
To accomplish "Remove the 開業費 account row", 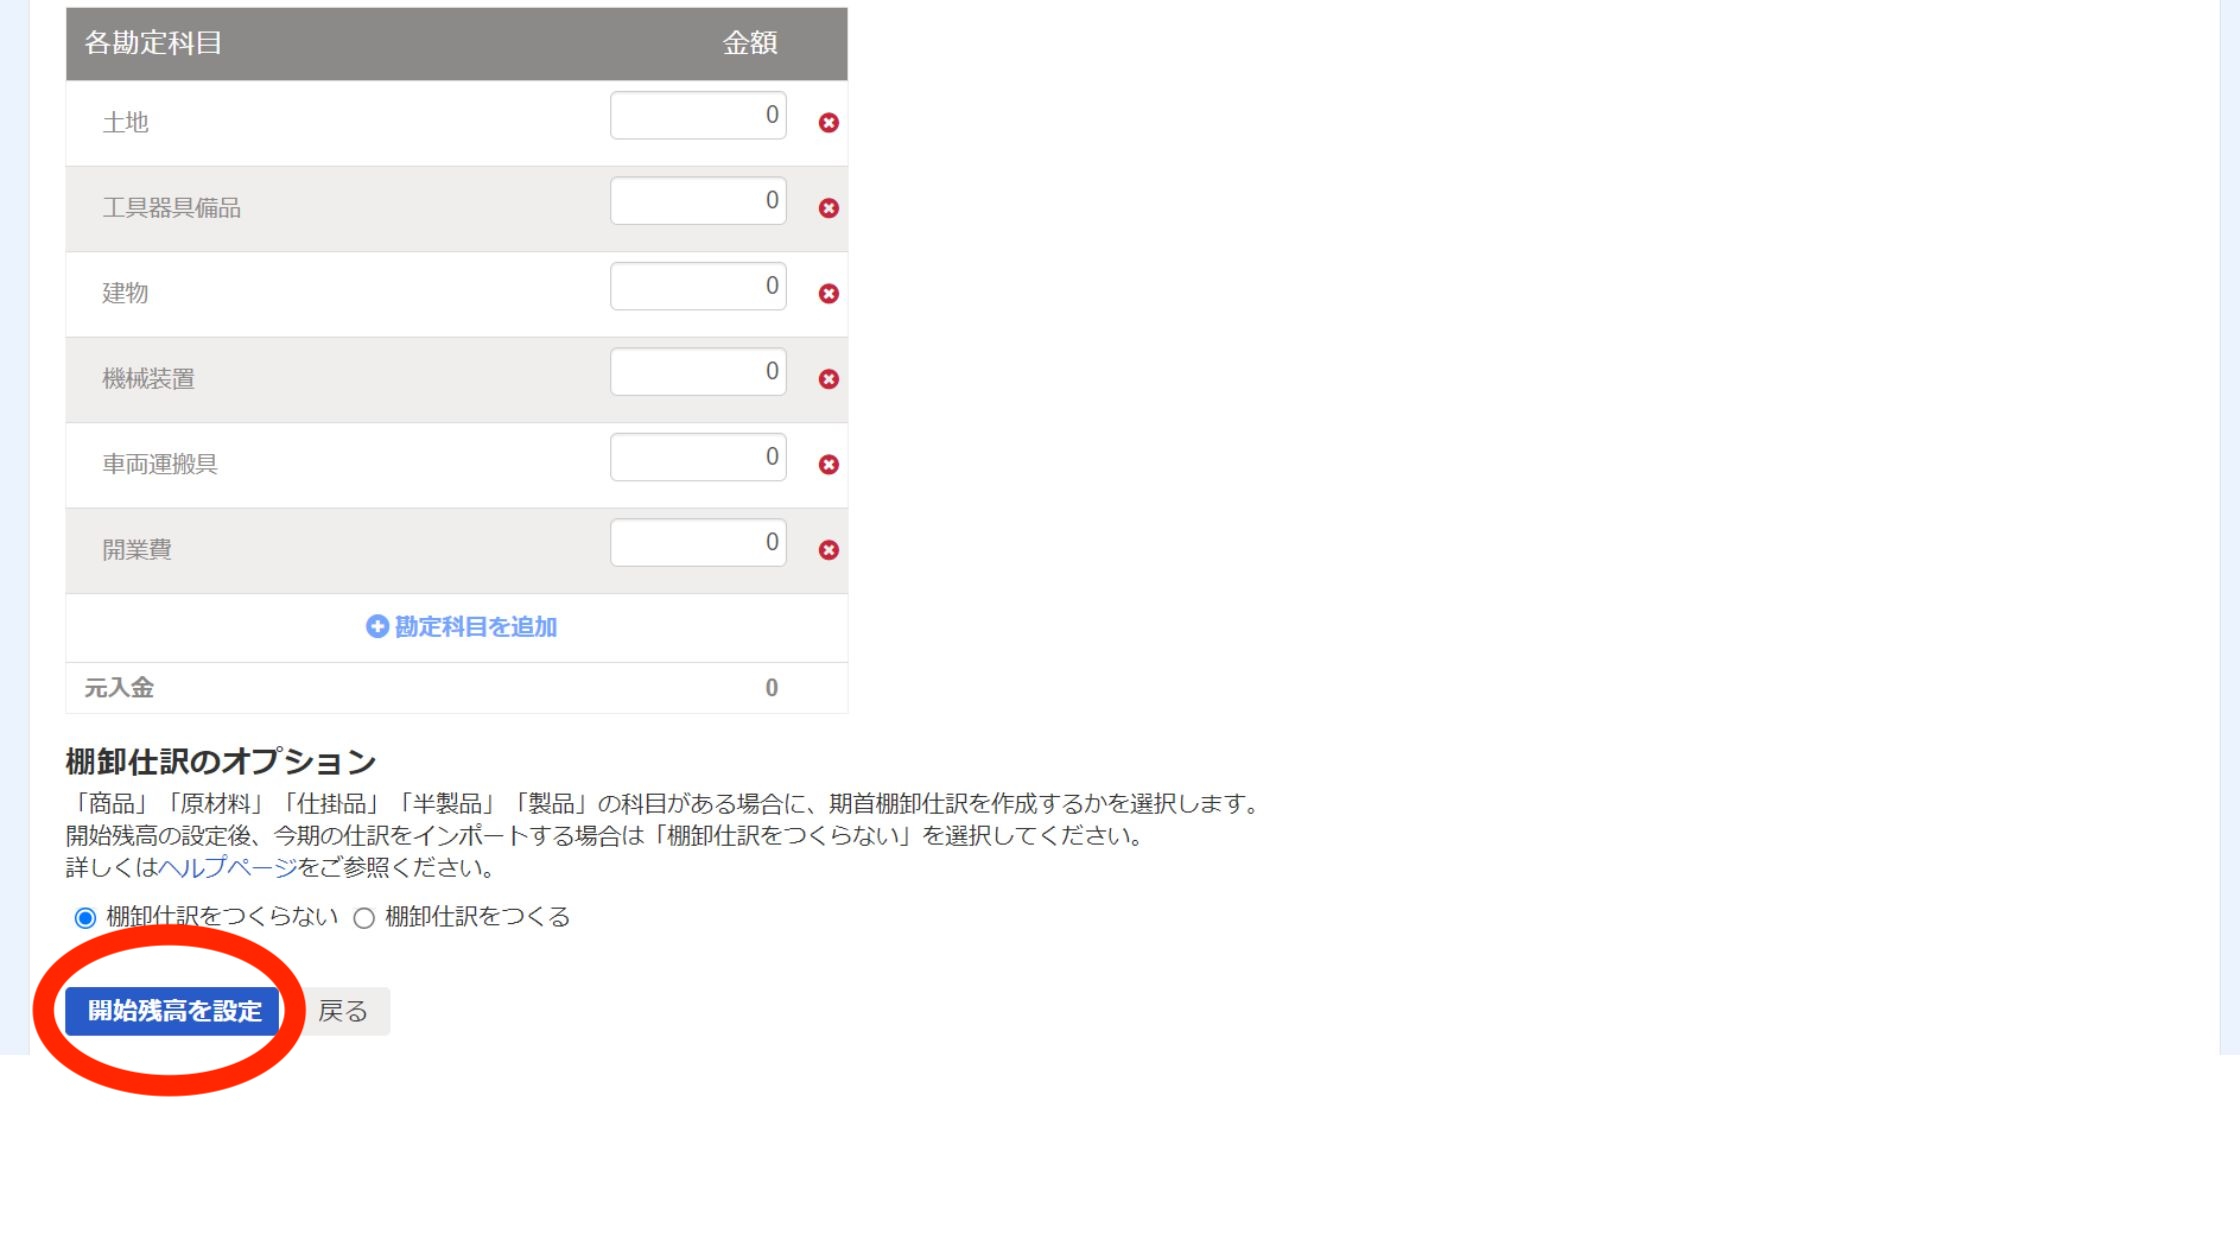I will [x=828, y=550].
